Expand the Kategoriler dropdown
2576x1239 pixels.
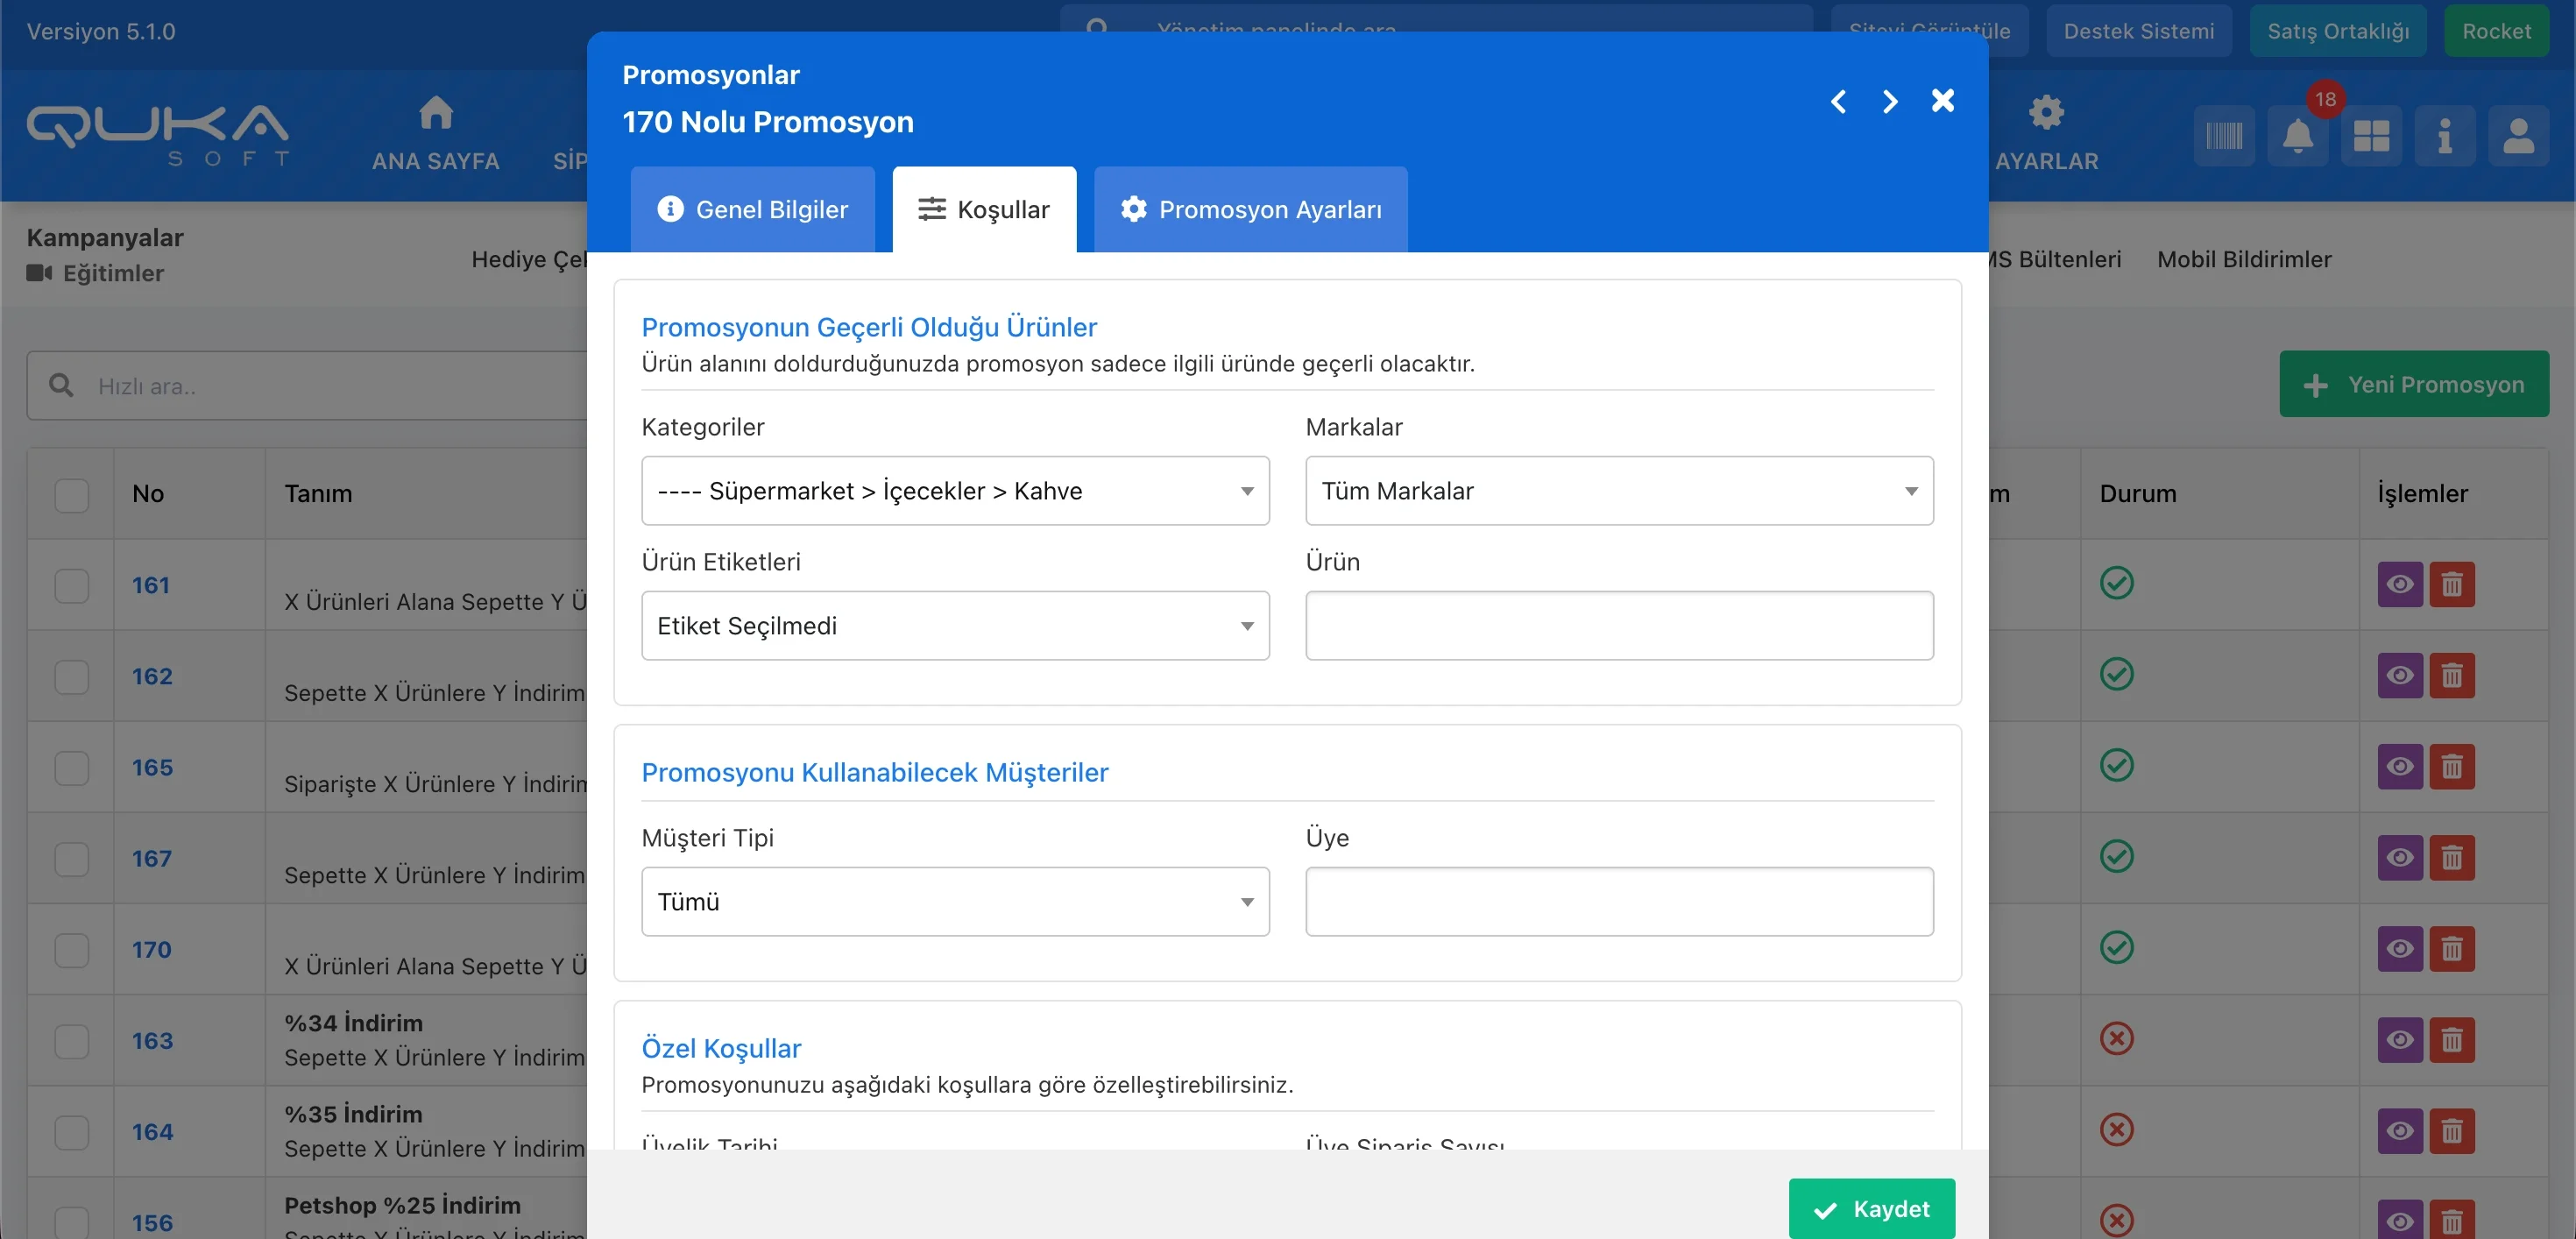[954, 491]
